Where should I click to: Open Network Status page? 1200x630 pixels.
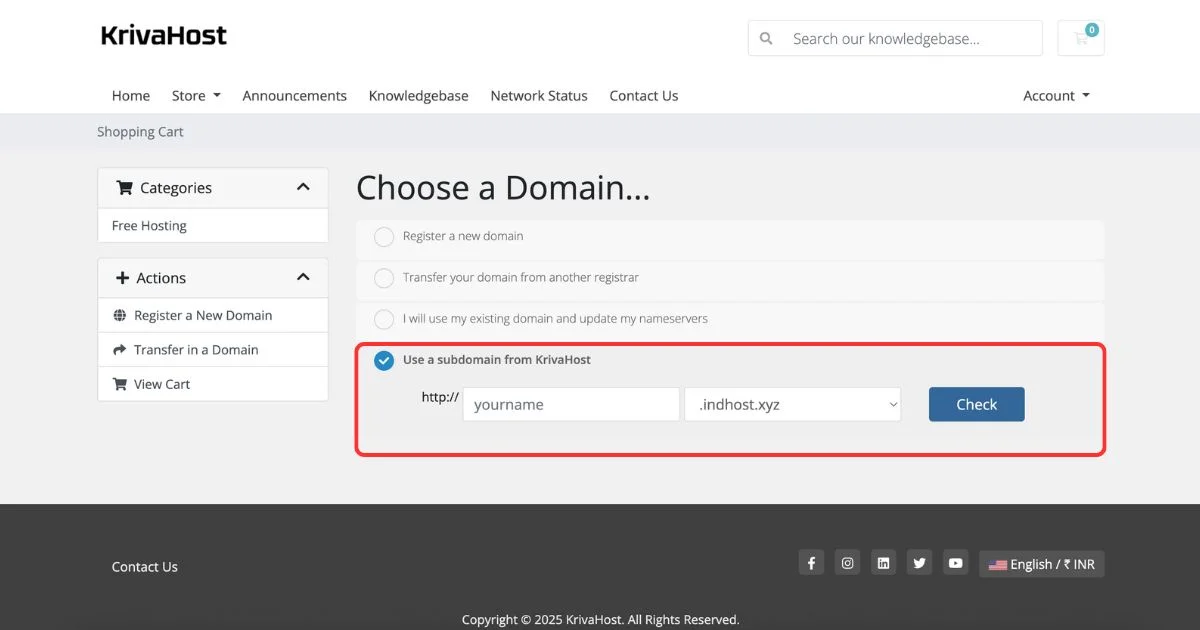539,96
